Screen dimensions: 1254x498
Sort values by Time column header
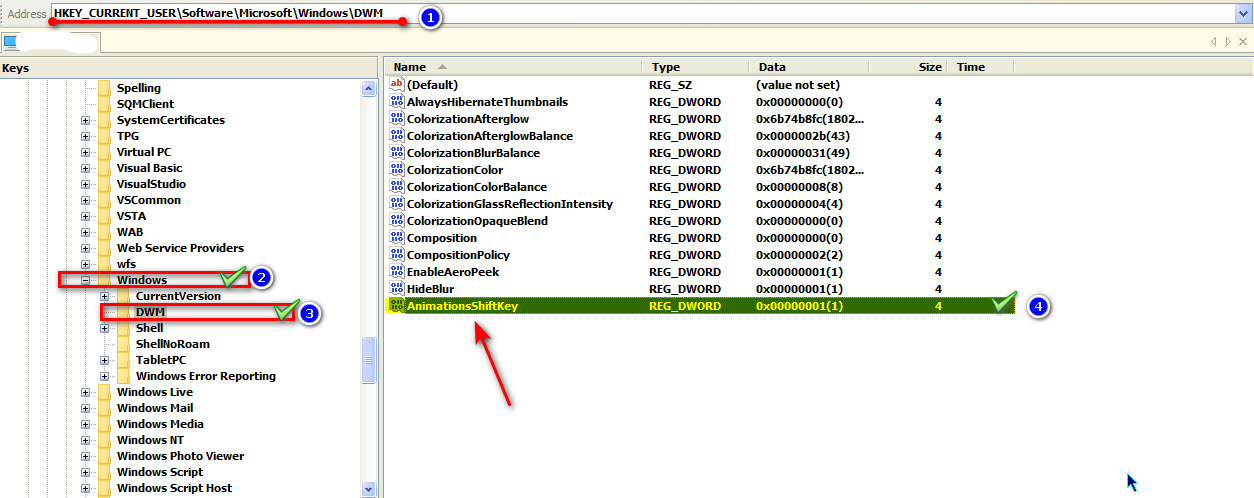point(981,67)
